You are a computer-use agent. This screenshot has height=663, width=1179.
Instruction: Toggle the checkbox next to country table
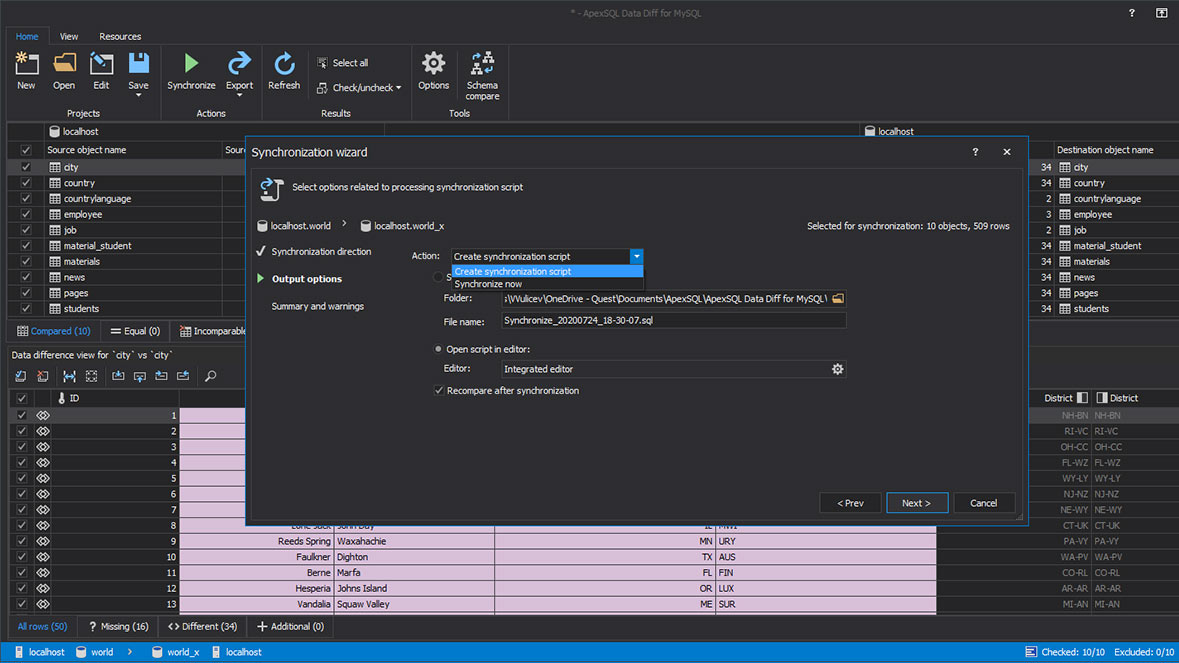click(x=26, y=182)
